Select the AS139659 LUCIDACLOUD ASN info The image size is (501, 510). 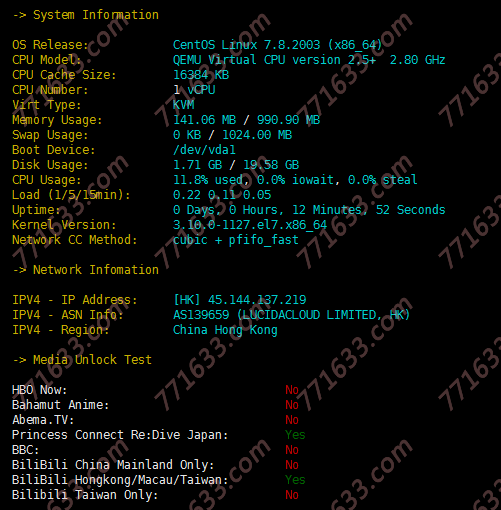[x=291, y=315]
